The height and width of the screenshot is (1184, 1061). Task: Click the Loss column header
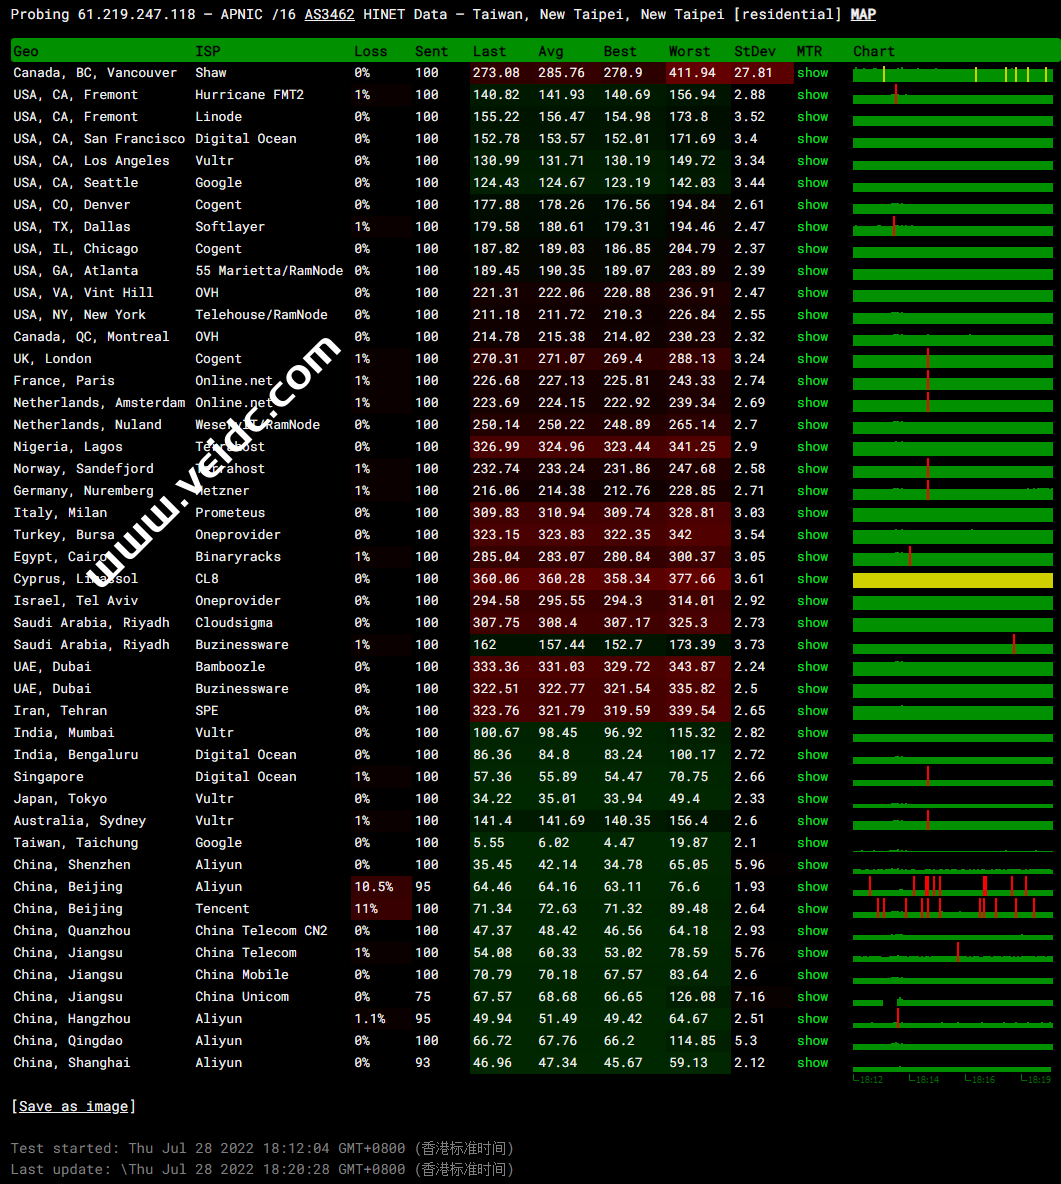(x=371, y=51)
